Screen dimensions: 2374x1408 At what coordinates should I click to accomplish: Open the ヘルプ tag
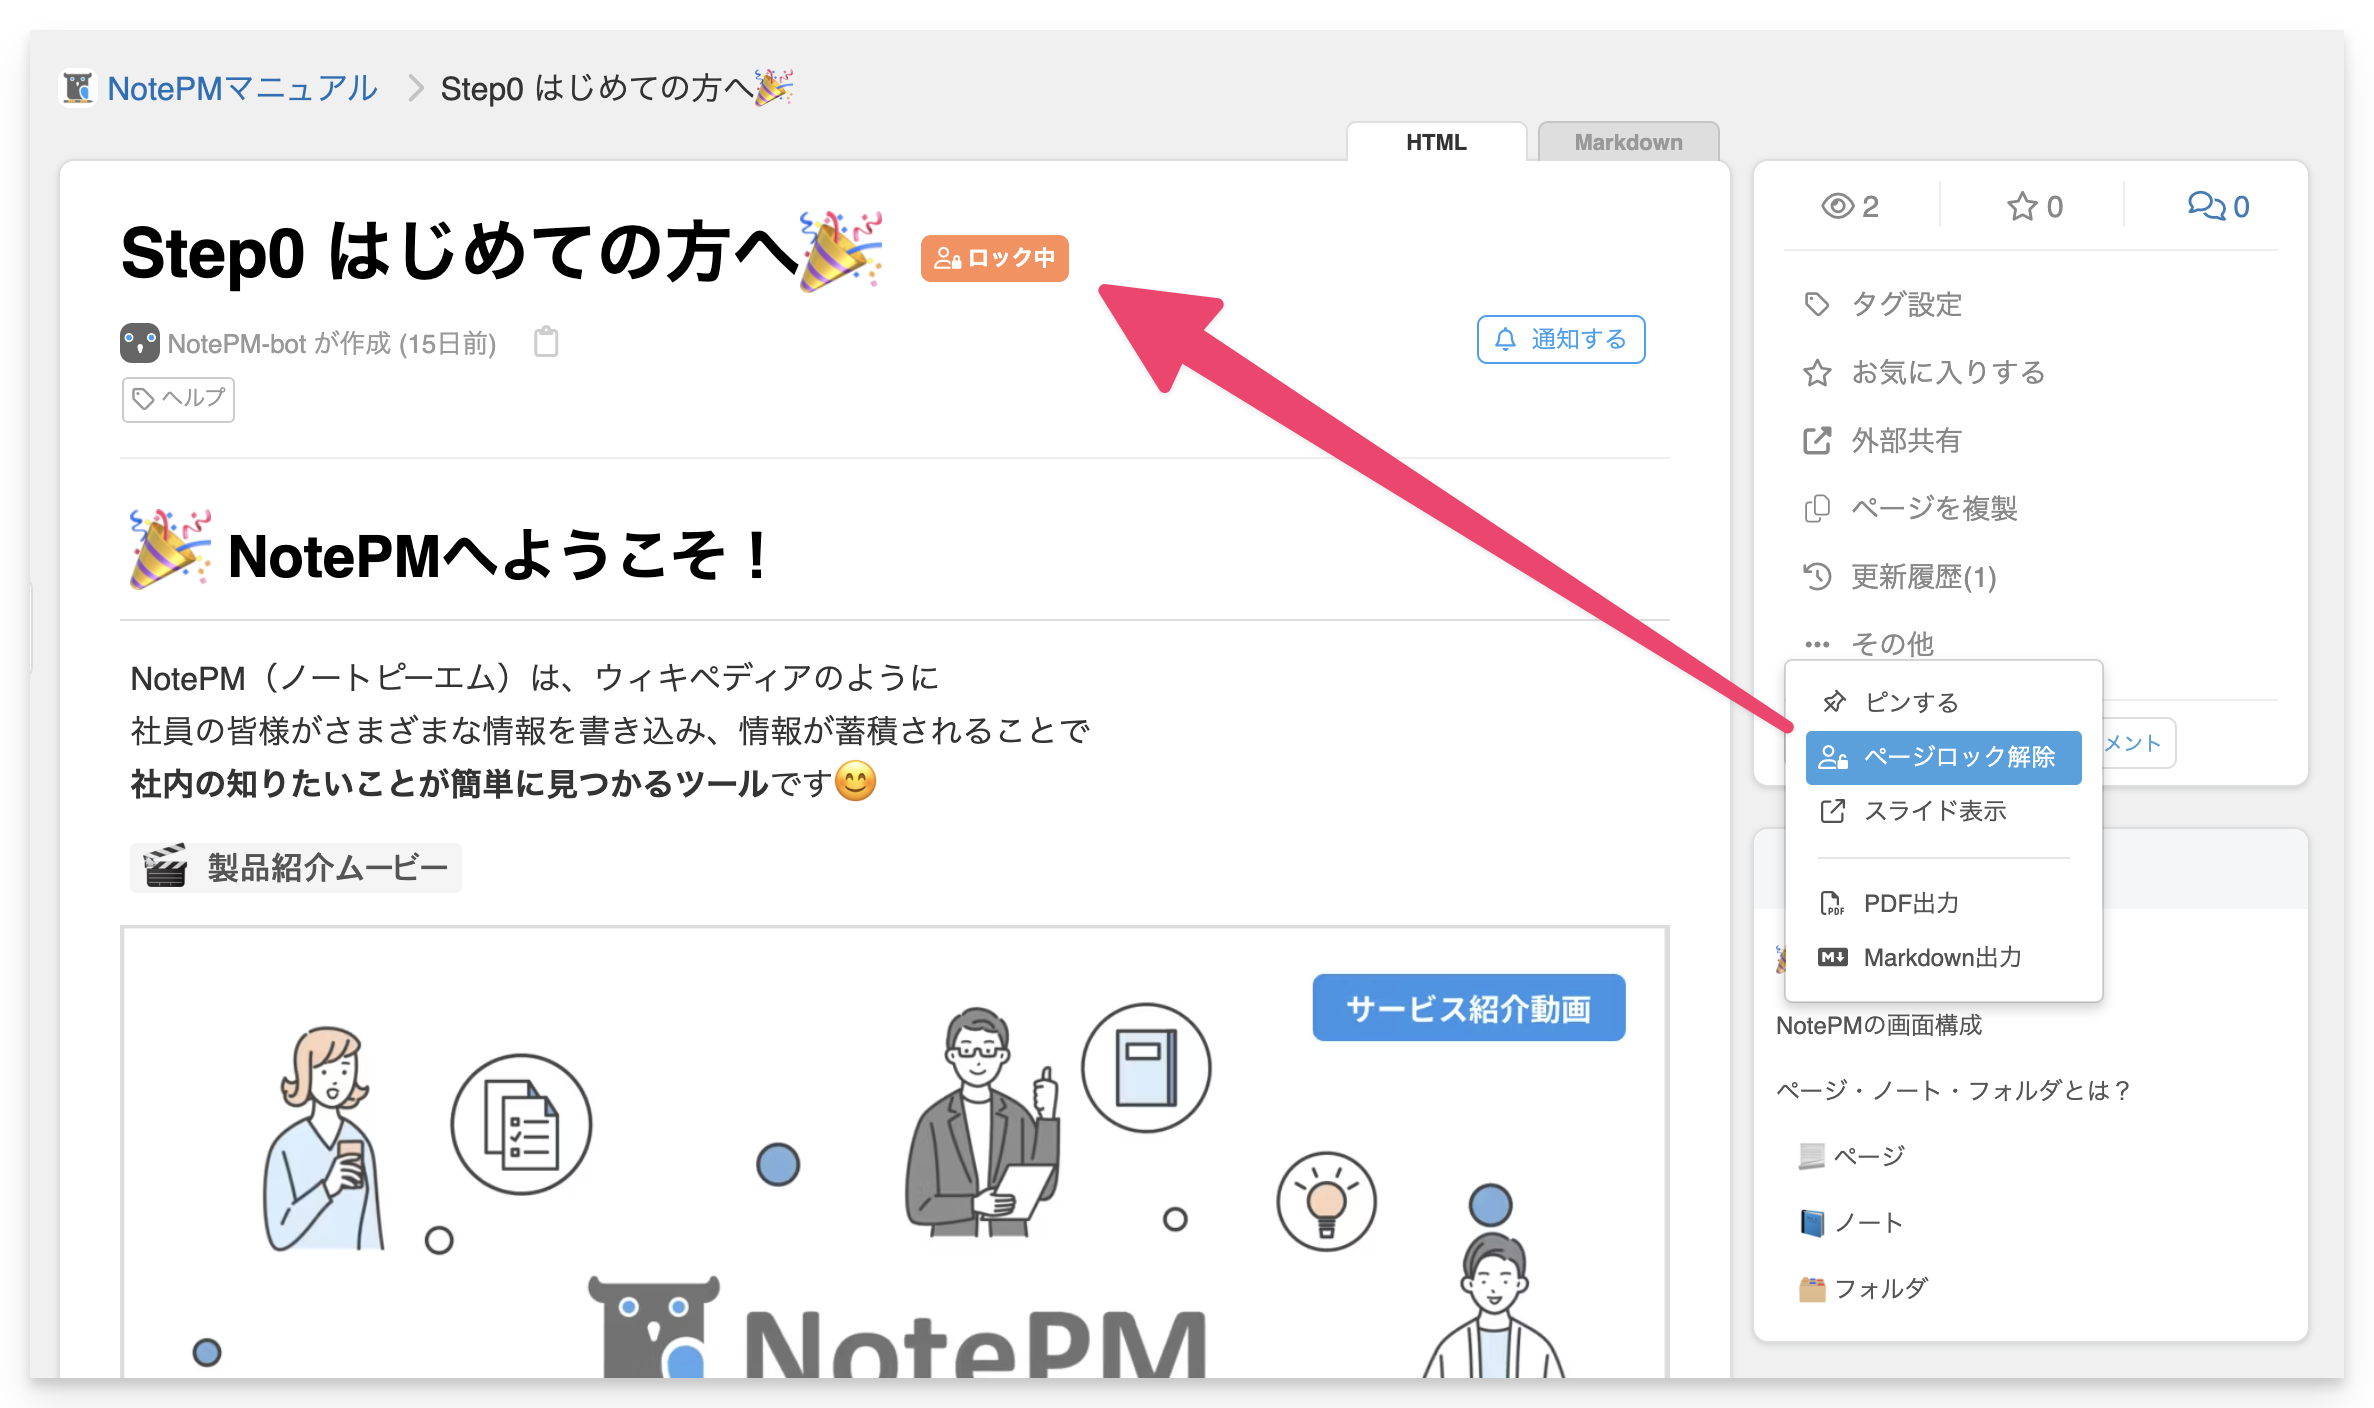pyautogui.click(x=178, y=399)
